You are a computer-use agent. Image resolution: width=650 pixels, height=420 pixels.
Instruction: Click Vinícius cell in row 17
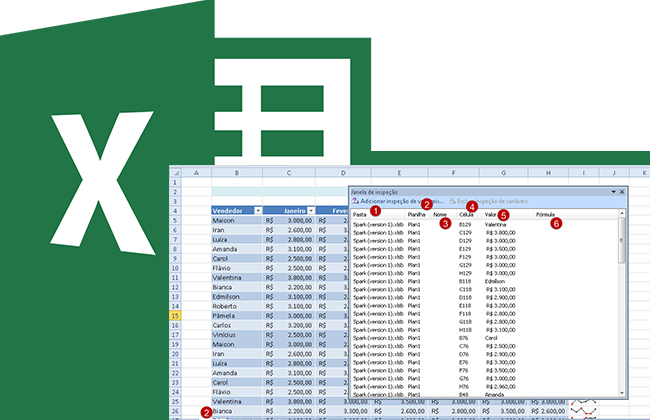click(237, 335)
